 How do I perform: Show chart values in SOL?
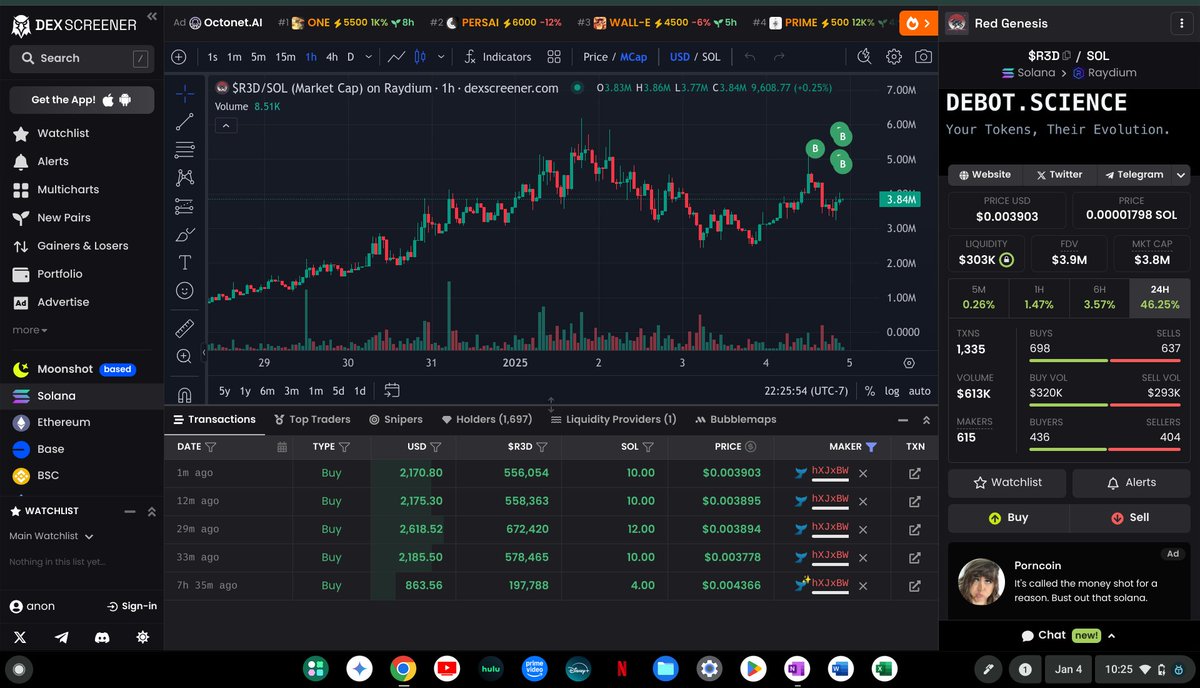(711, 57)
